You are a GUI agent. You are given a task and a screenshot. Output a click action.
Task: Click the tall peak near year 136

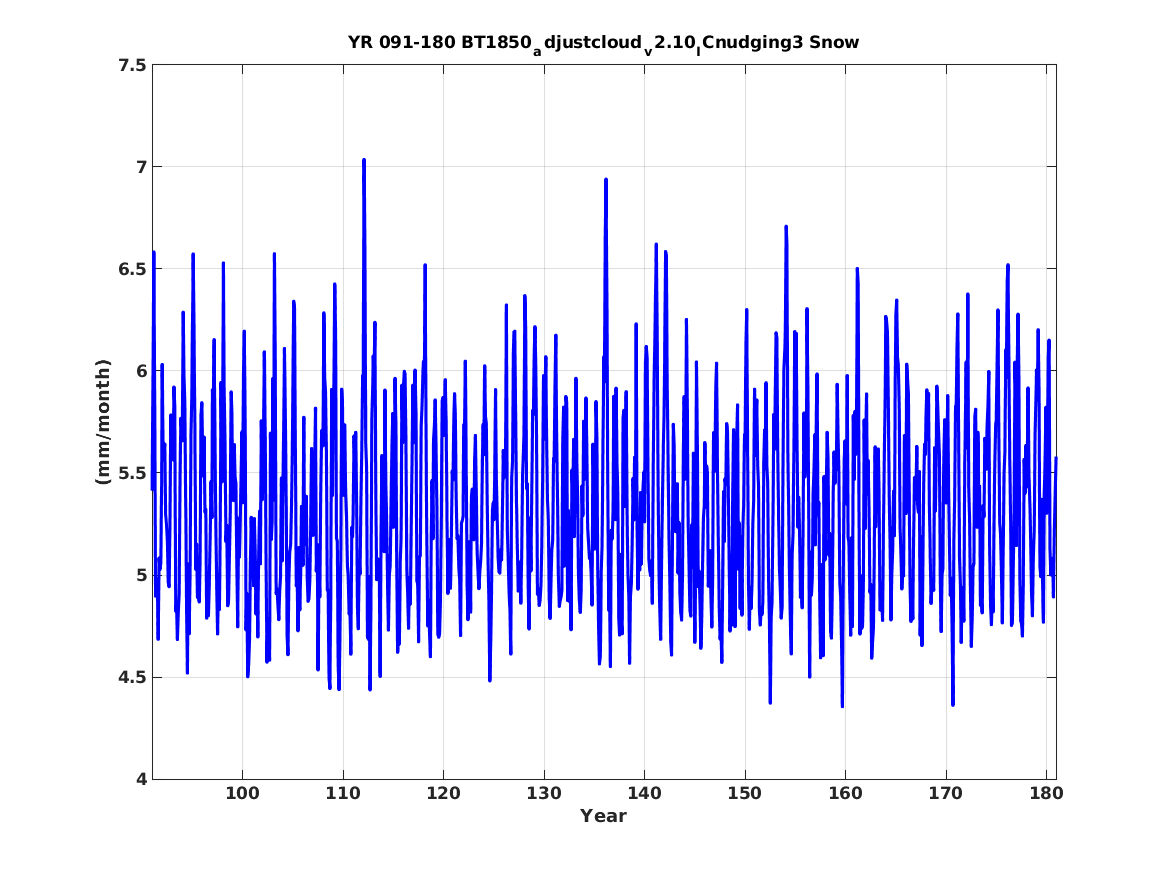pos(606,181)
